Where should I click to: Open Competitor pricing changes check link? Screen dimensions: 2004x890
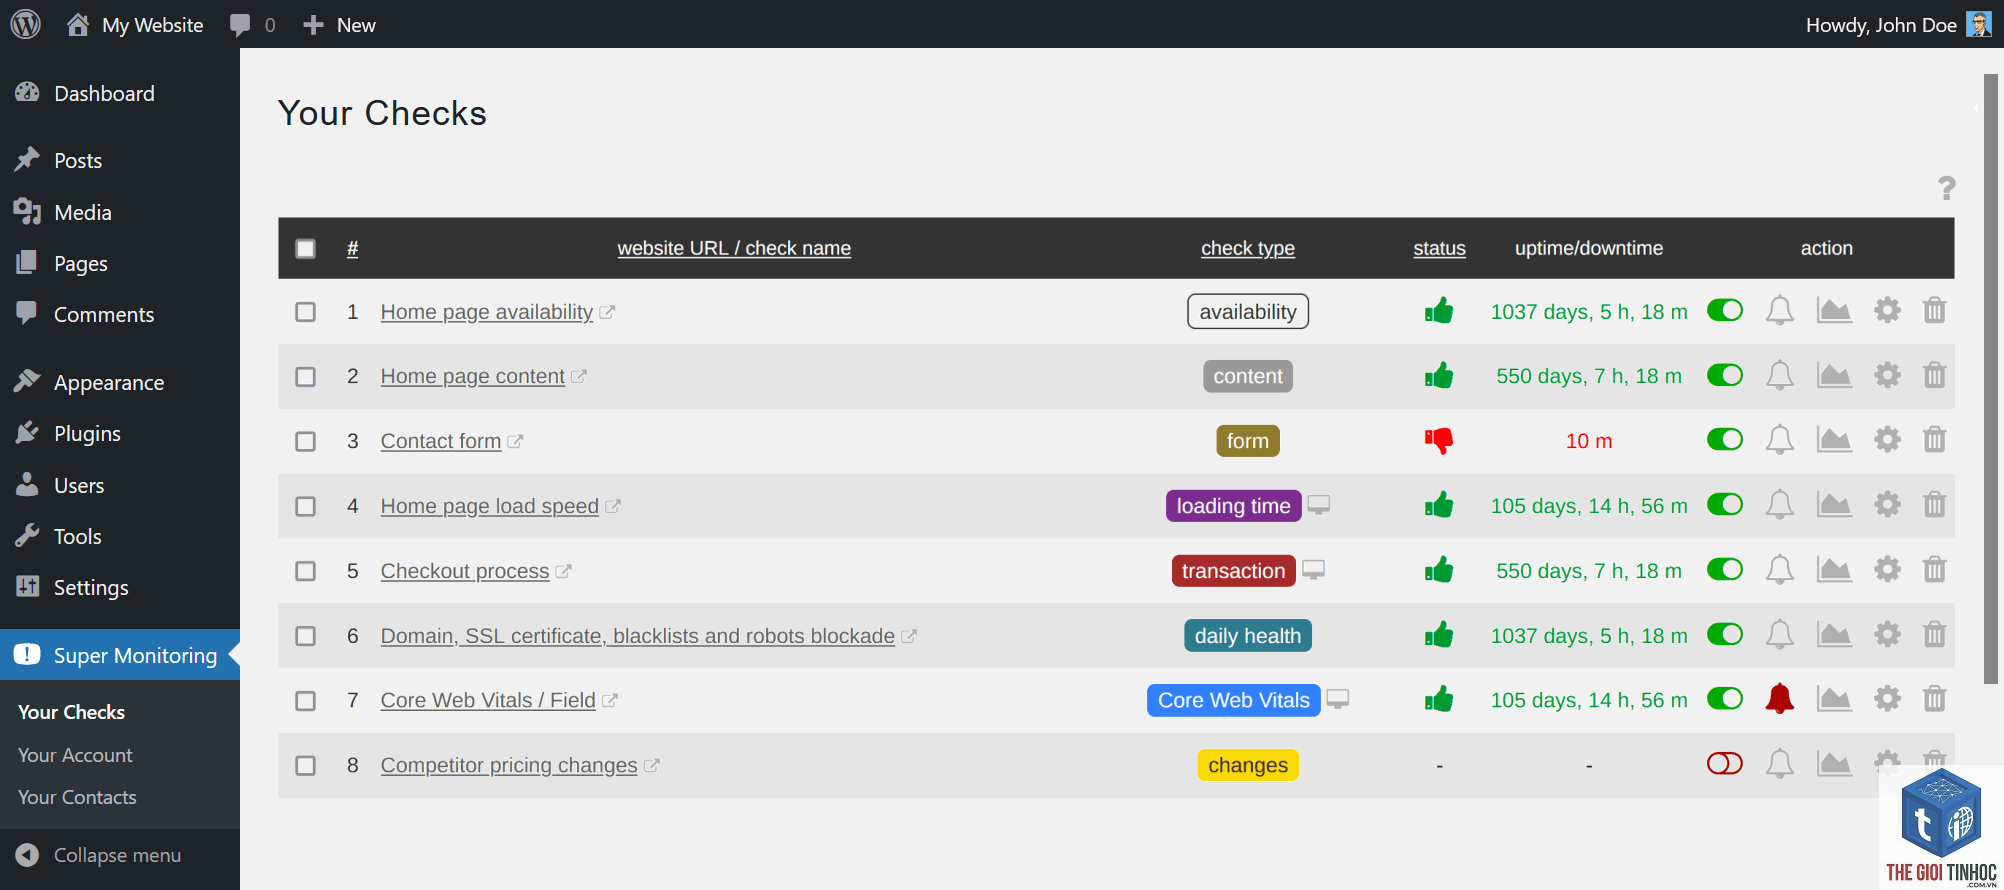point(509,765)
